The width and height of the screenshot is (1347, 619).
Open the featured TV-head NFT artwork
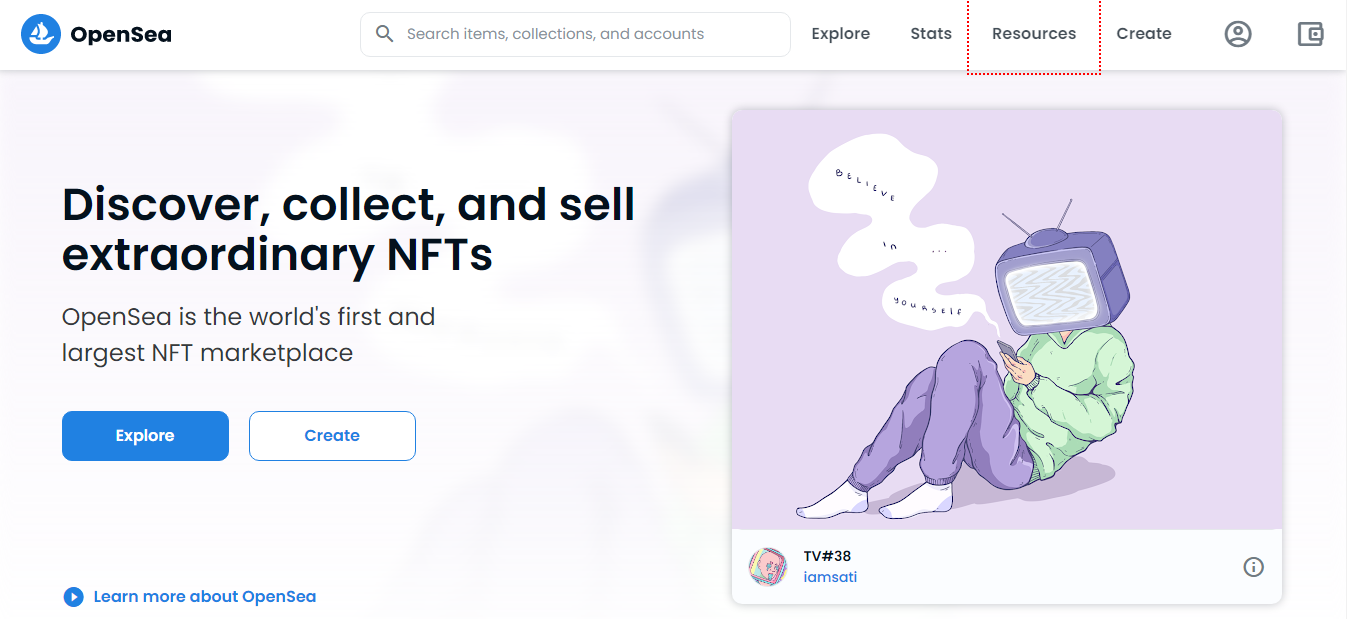pos(1006,320)
